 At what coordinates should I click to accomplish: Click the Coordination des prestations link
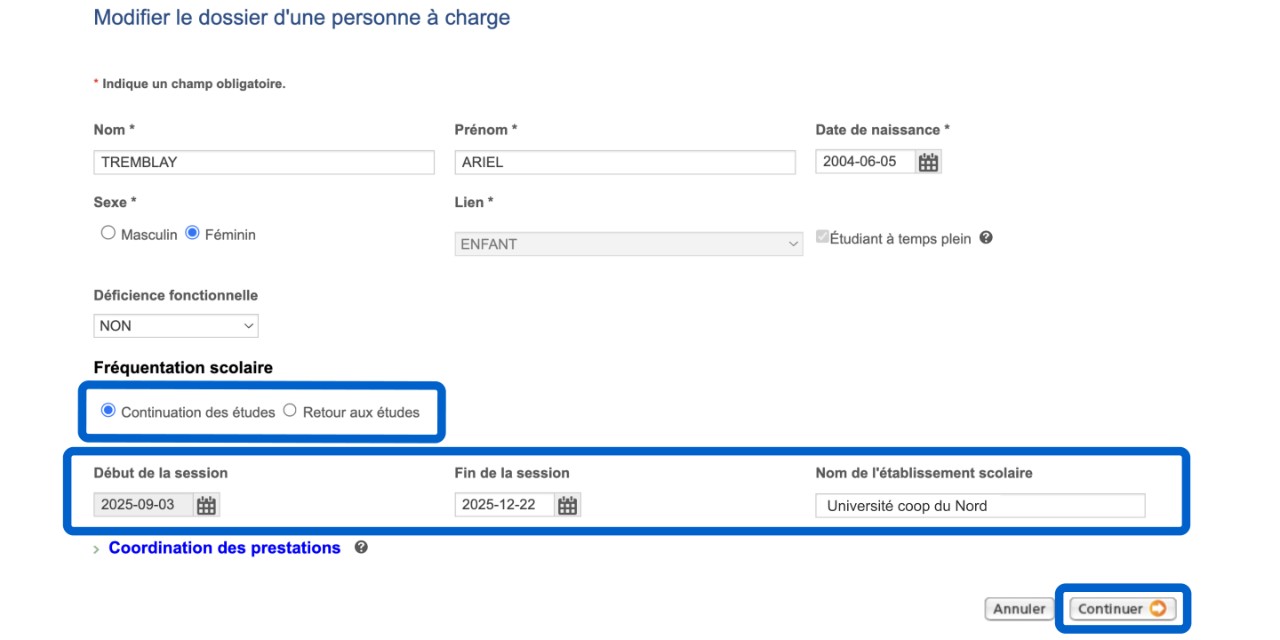224,548
